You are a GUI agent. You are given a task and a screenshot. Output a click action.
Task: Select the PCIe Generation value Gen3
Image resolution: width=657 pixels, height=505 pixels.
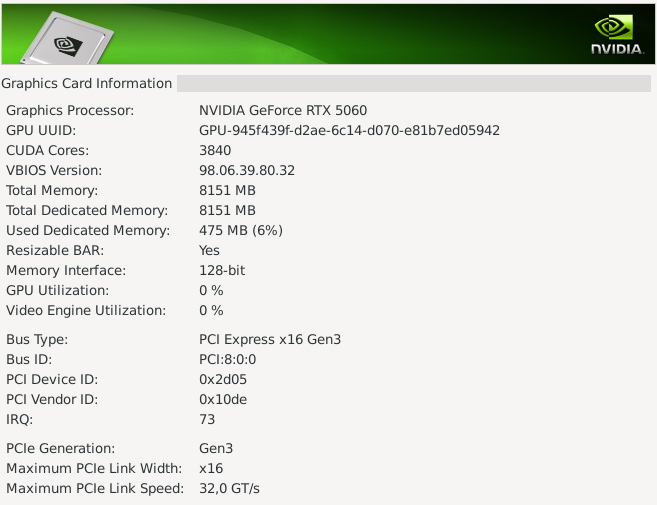(216, 448)
